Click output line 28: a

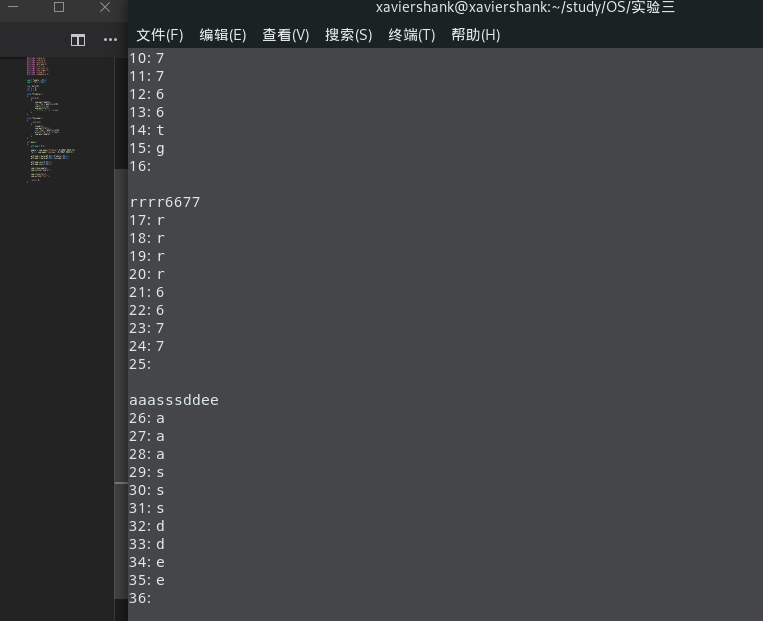146,455
